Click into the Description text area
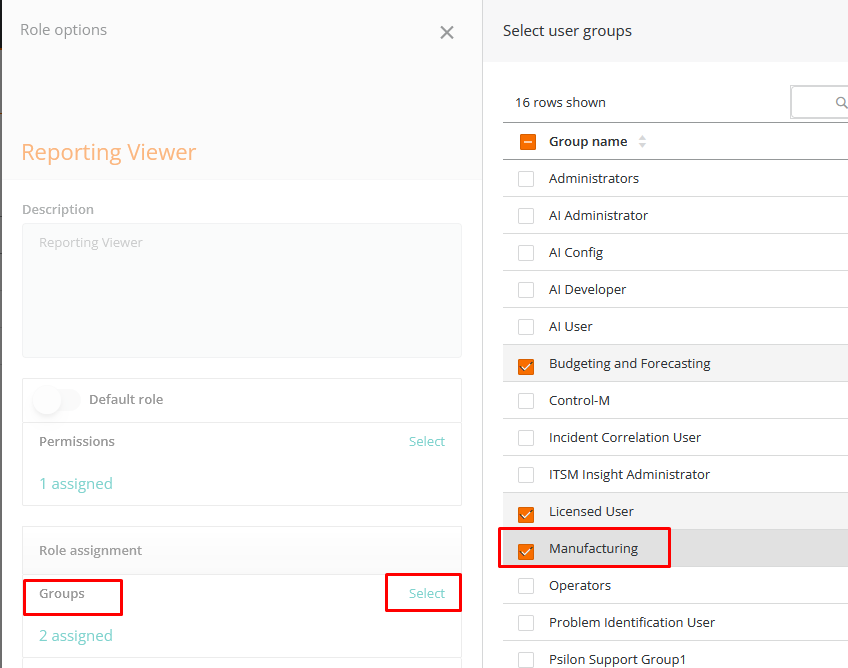This screenshot has width=848, height=668. (241, 290)
